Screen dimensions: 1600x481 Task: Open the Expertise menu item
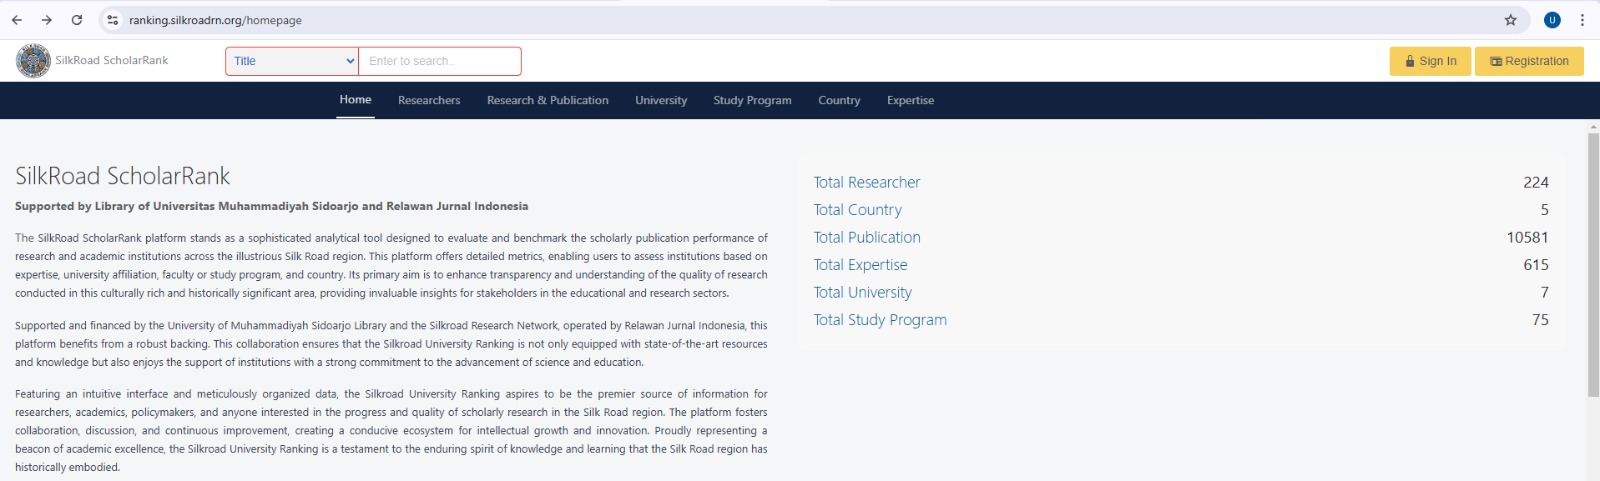pyautogui.click(x=910, y=100)
